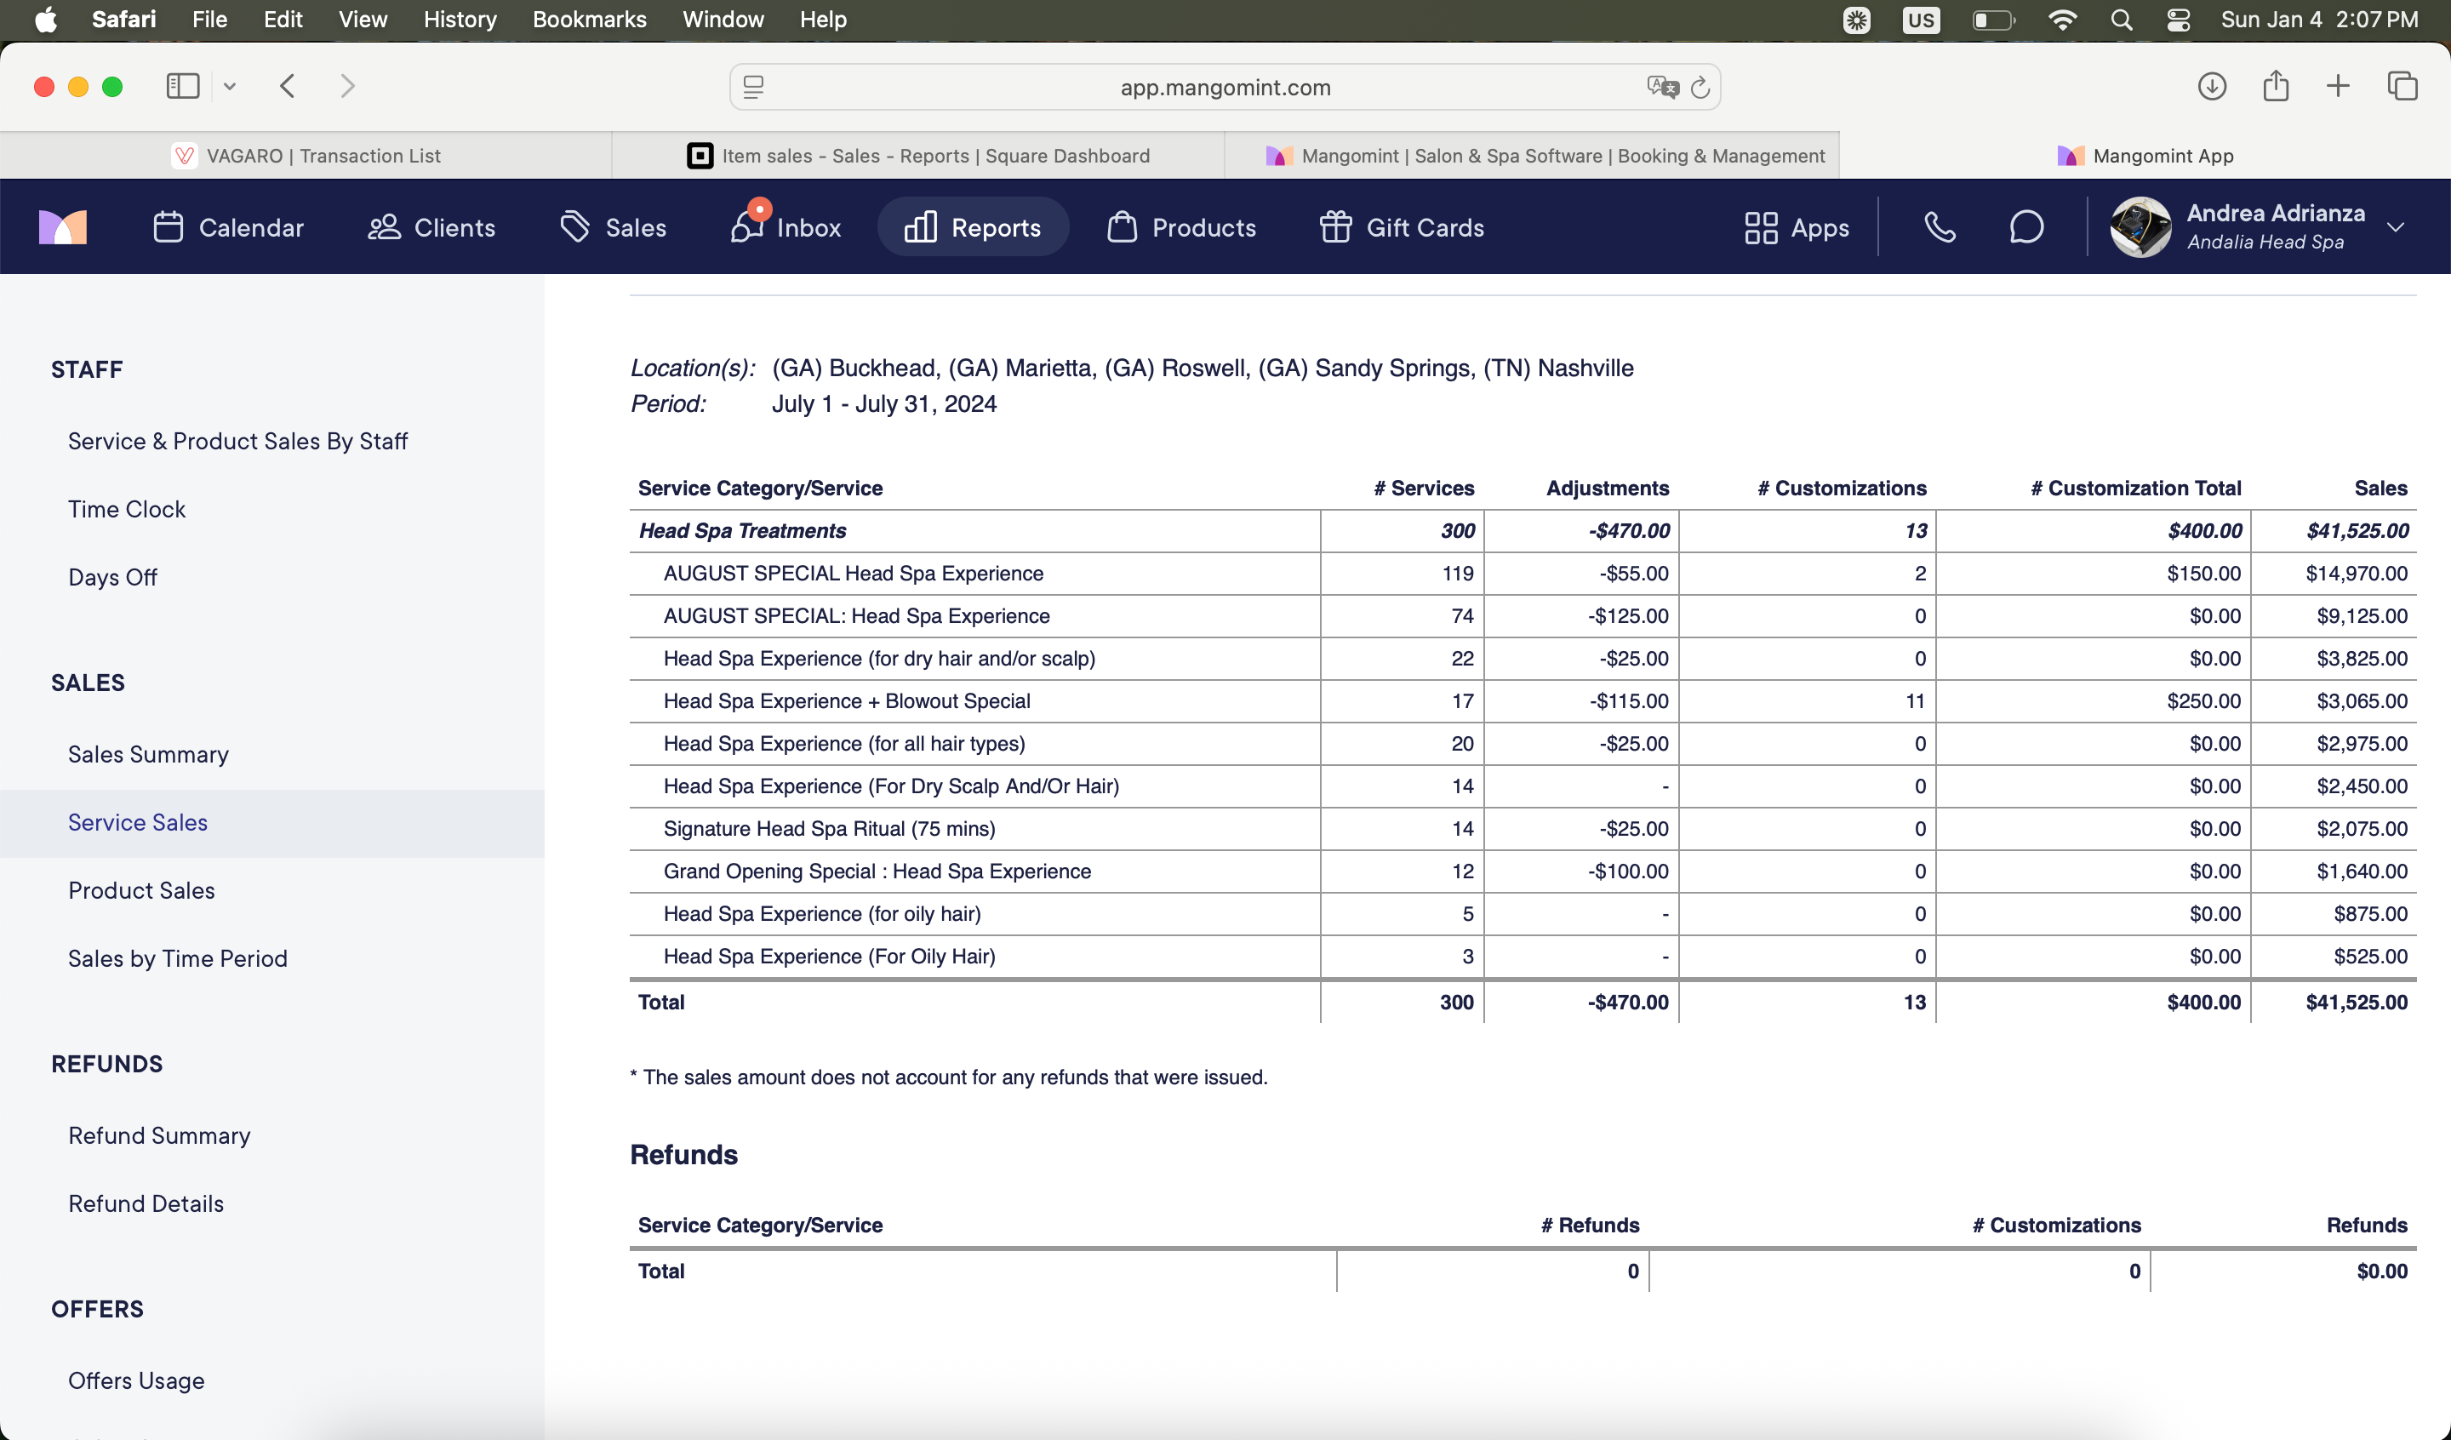Open the Bookmarks menu
Screen dimensions: 2451x1440
589,20
